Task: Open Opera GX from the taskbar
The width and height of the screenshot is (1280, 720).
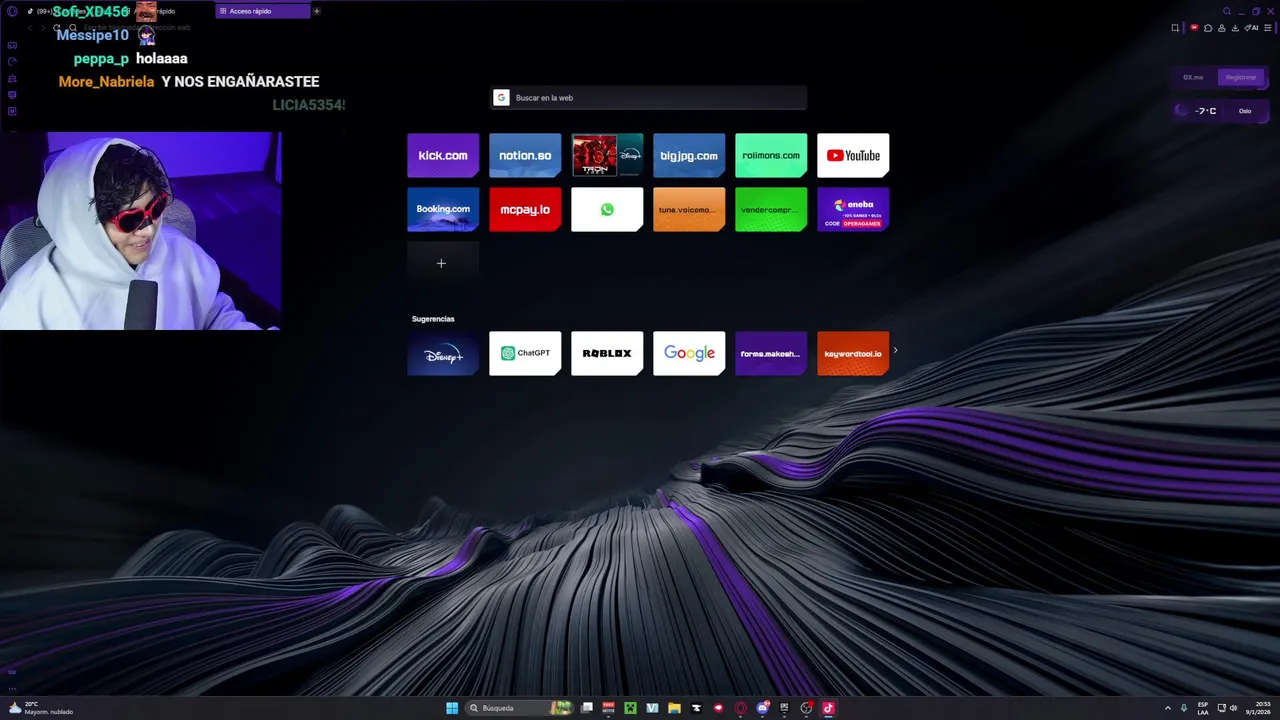Action: click(740, 708)
